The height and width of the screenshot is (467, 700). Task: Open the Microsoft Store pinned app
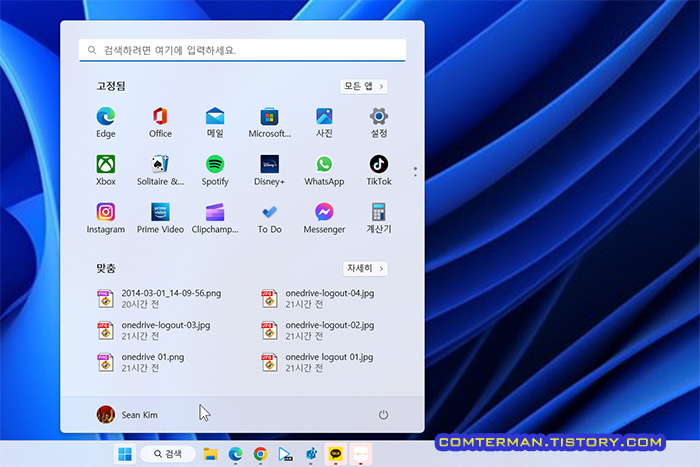click(270, 122)
